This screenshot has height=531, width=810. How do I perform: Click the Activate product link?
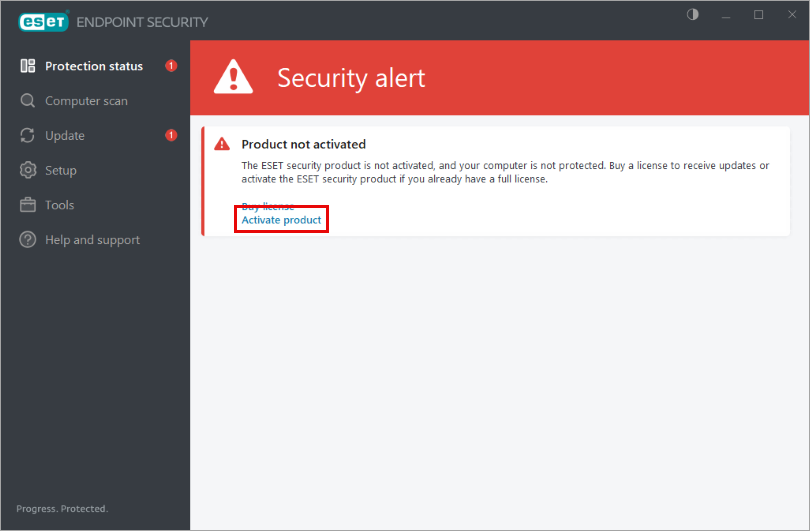click(x=281, y=220)
